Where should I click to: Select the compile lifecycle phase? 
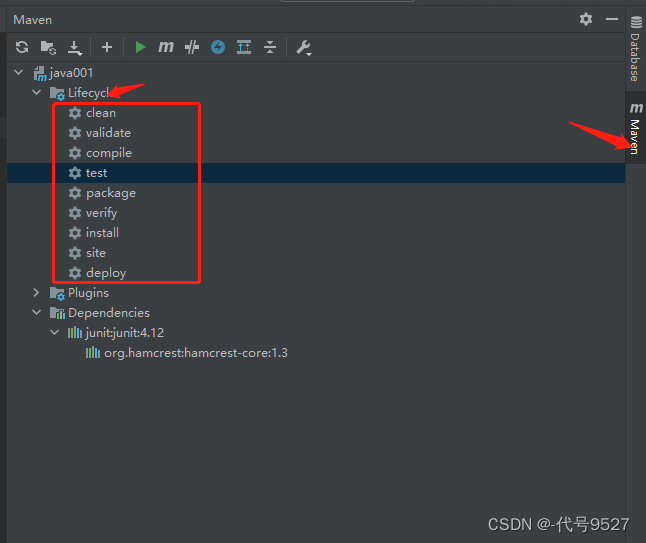tap(100, 153)
